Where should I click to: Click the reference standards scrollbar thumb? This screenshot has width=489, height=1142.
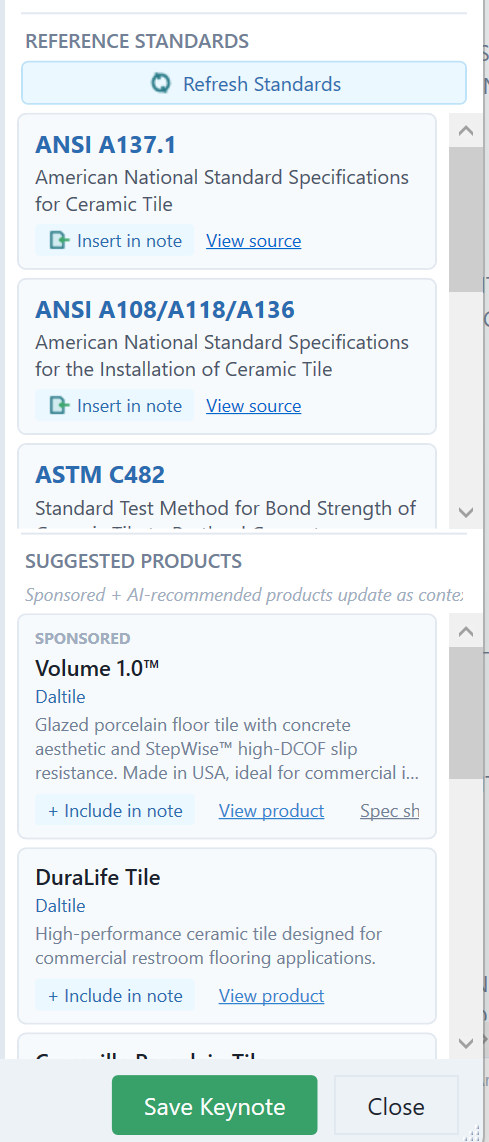click(x=466, y=219)
